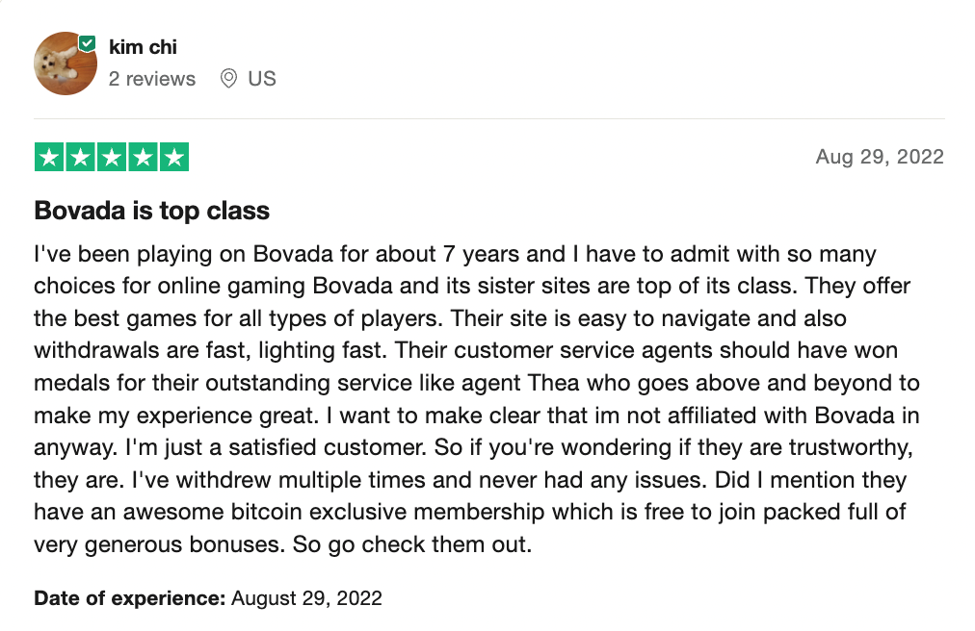This screenshot has width=975, height=631.
Task: Click the first green rating star
Action: click(x=49, y=157)
